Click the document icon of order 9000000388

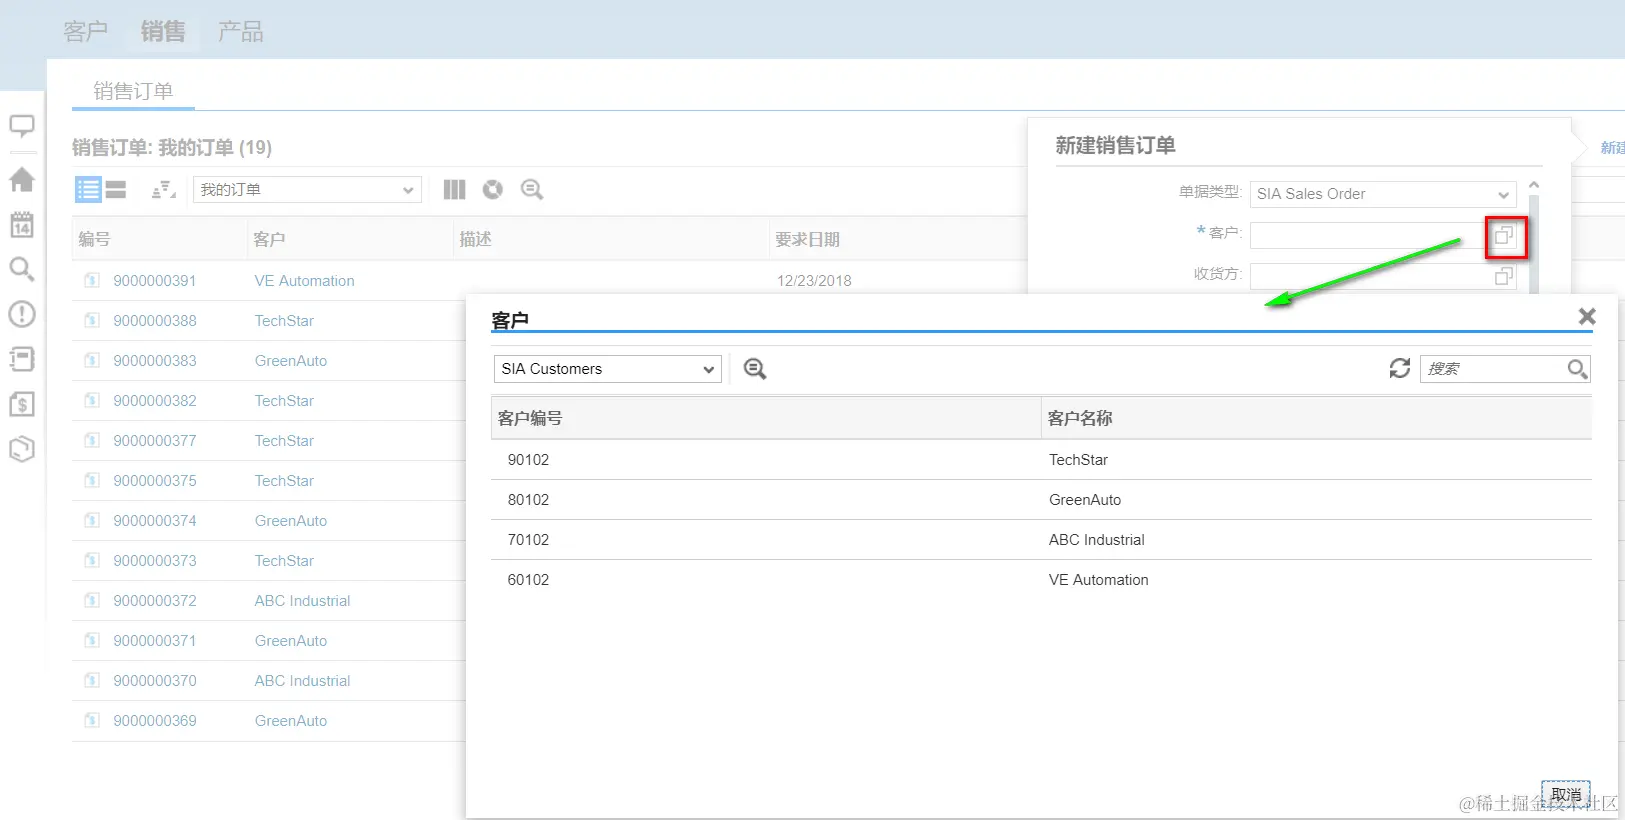92,321
